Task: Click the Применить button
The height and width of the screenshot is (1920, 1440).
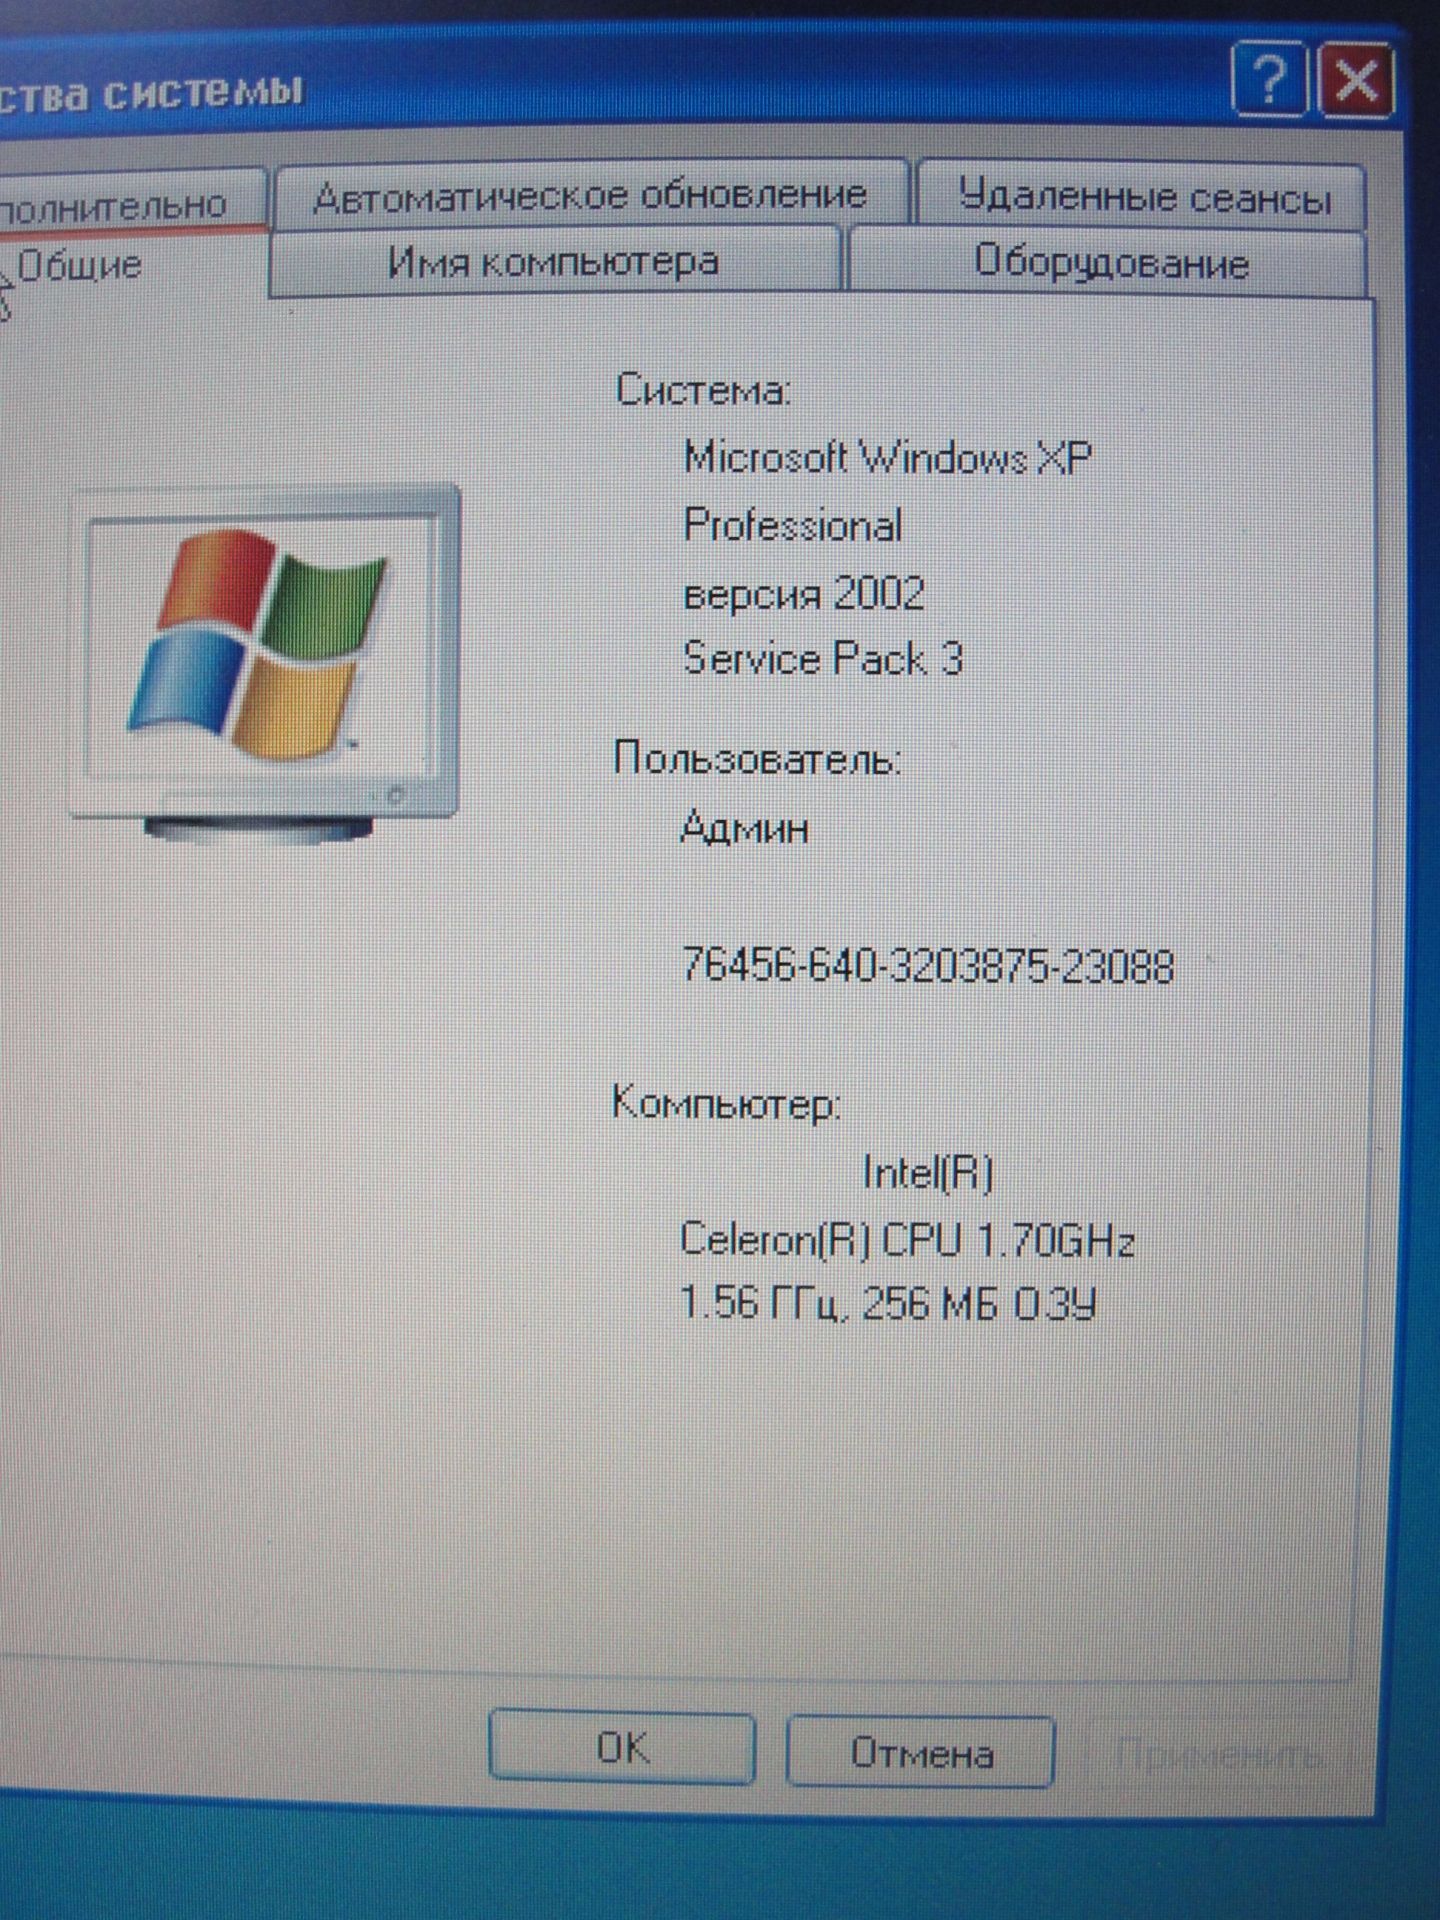Action: [x=1219, y=1754]
